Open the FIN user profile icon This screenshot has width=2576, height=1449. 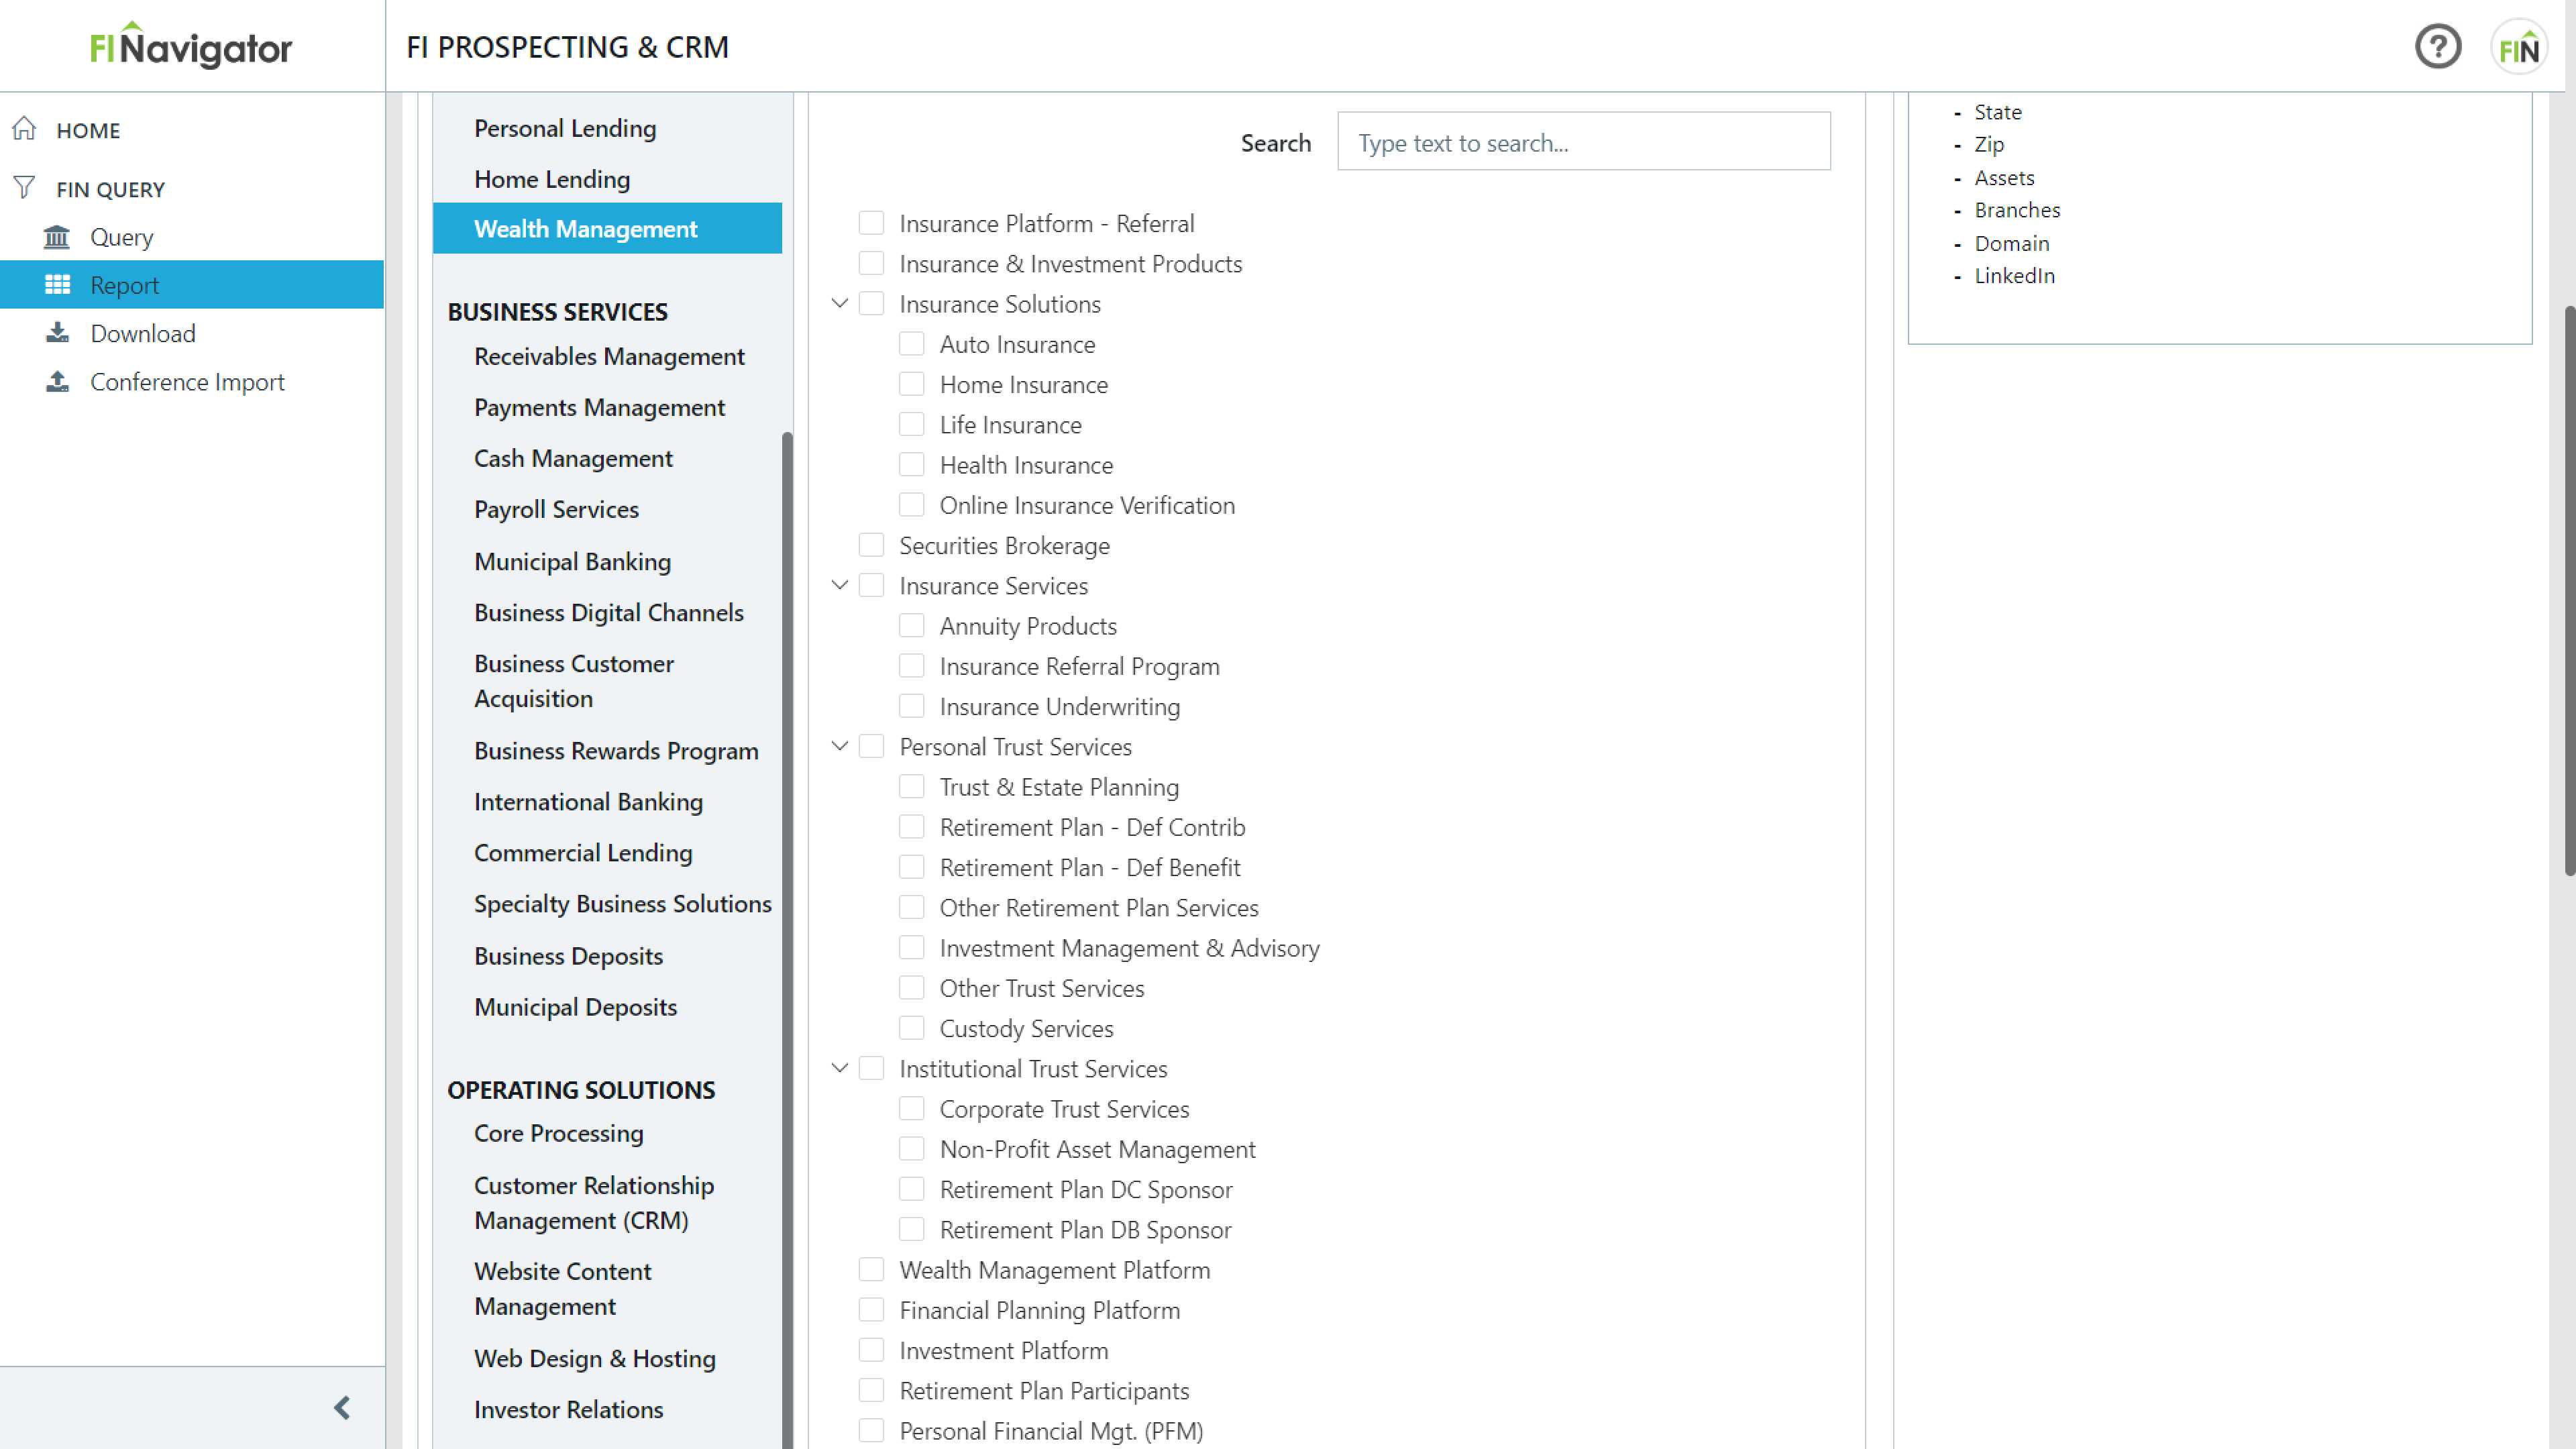[x=2518, y=47]
